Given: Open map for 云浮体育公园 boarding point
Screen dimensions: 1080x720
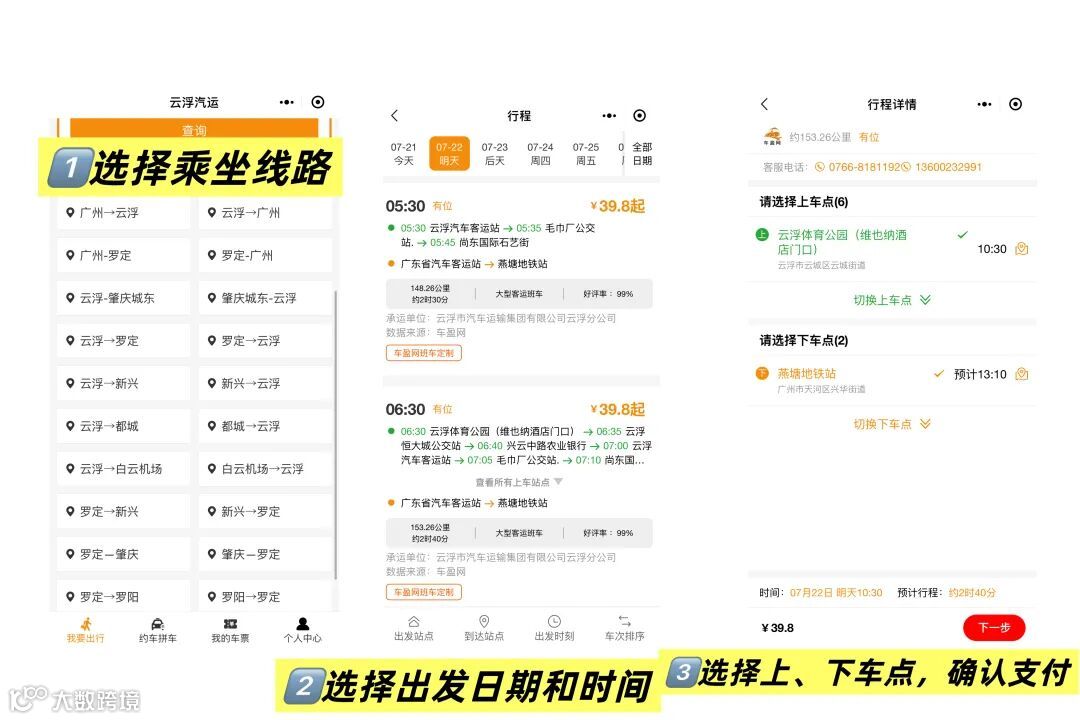Looking at the screenshot, I should point(1022,249).
